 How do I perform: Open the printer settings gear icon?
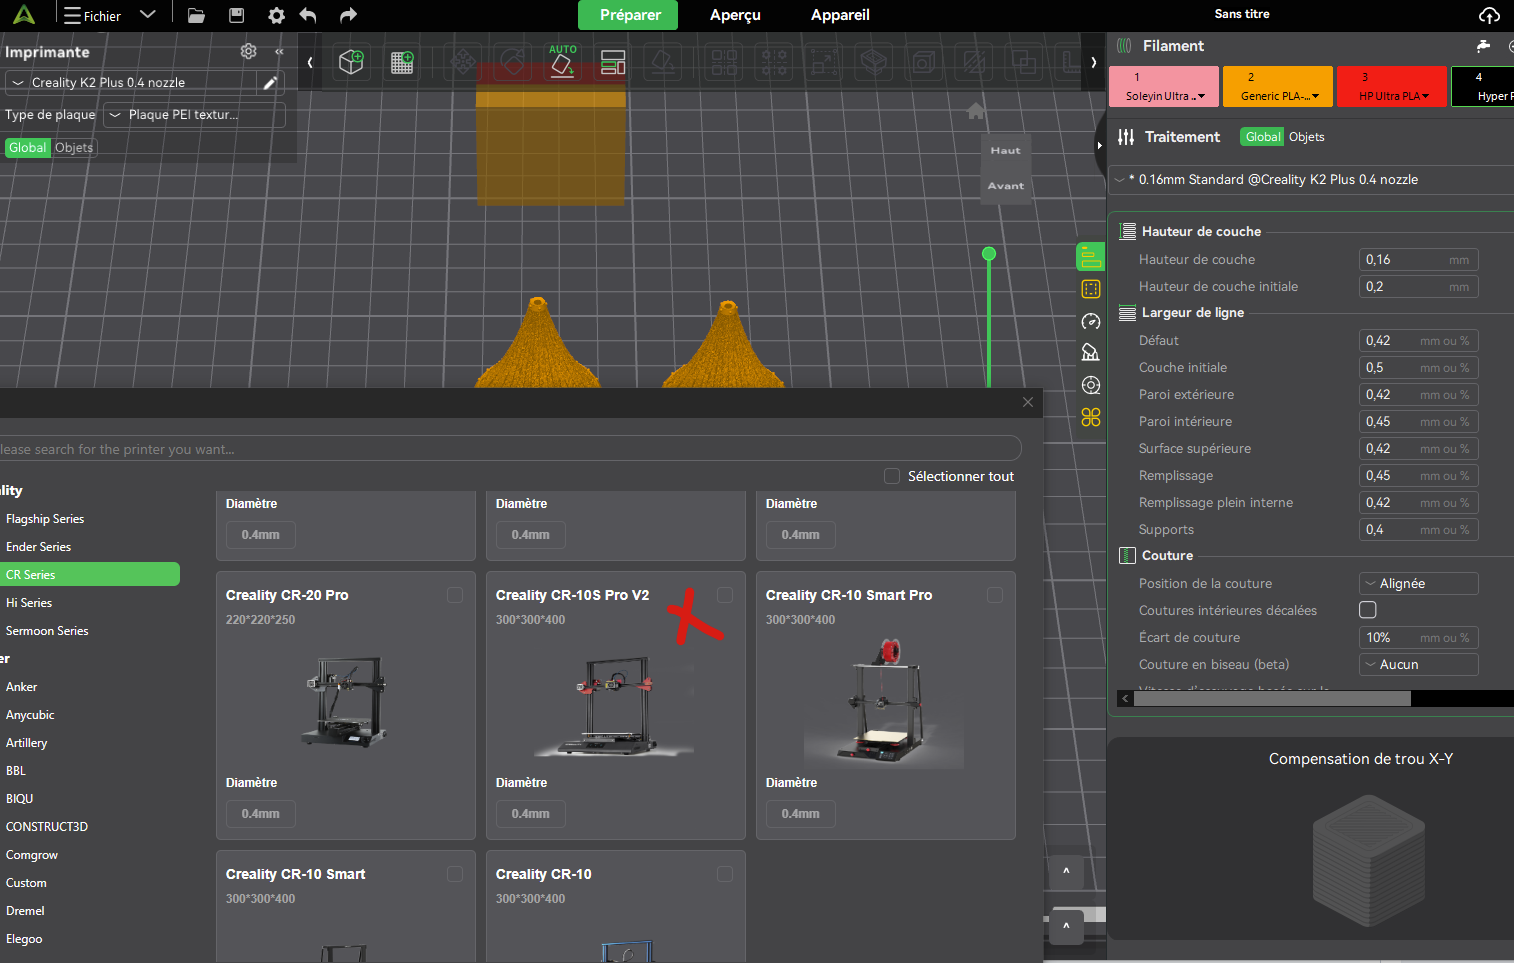(248, 51)
